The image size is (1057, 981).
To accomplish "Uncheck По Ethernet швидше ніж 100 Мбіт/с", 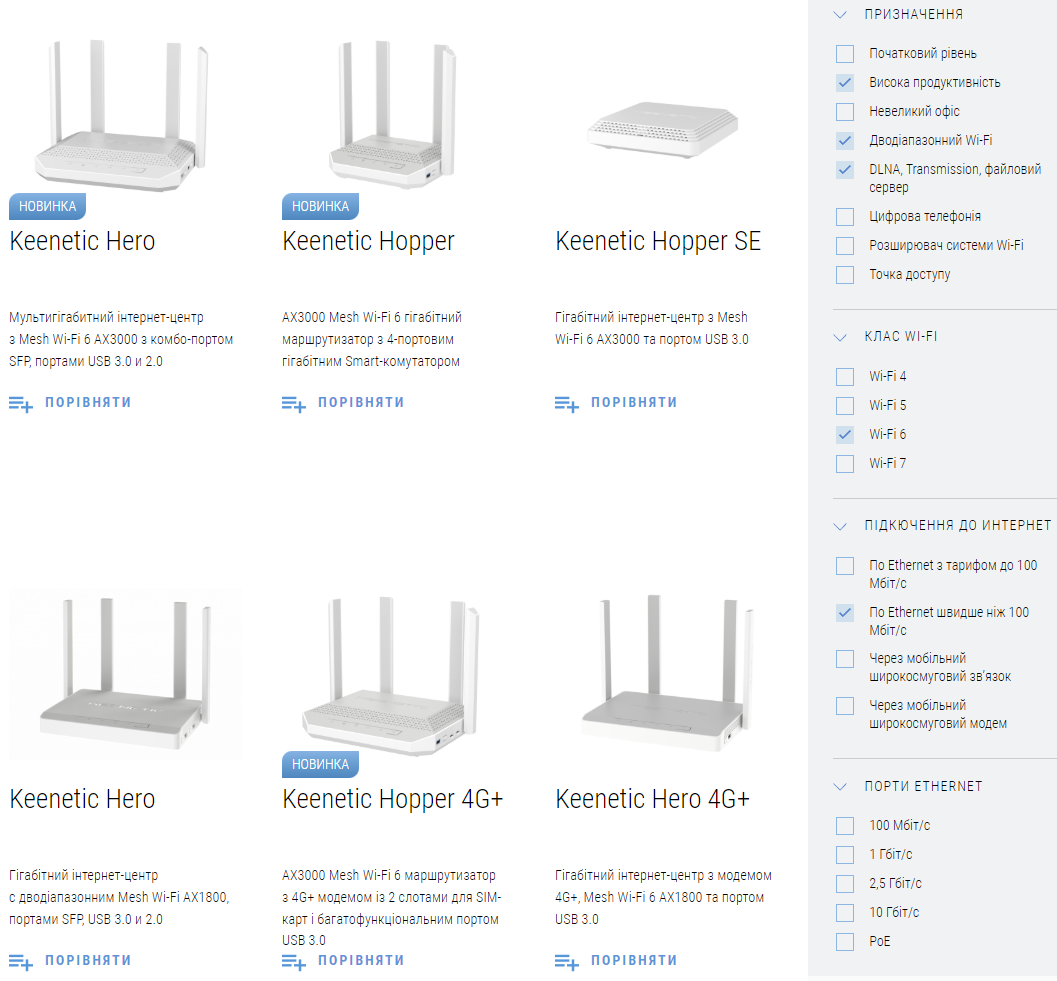I will click(x=845, y=613).
